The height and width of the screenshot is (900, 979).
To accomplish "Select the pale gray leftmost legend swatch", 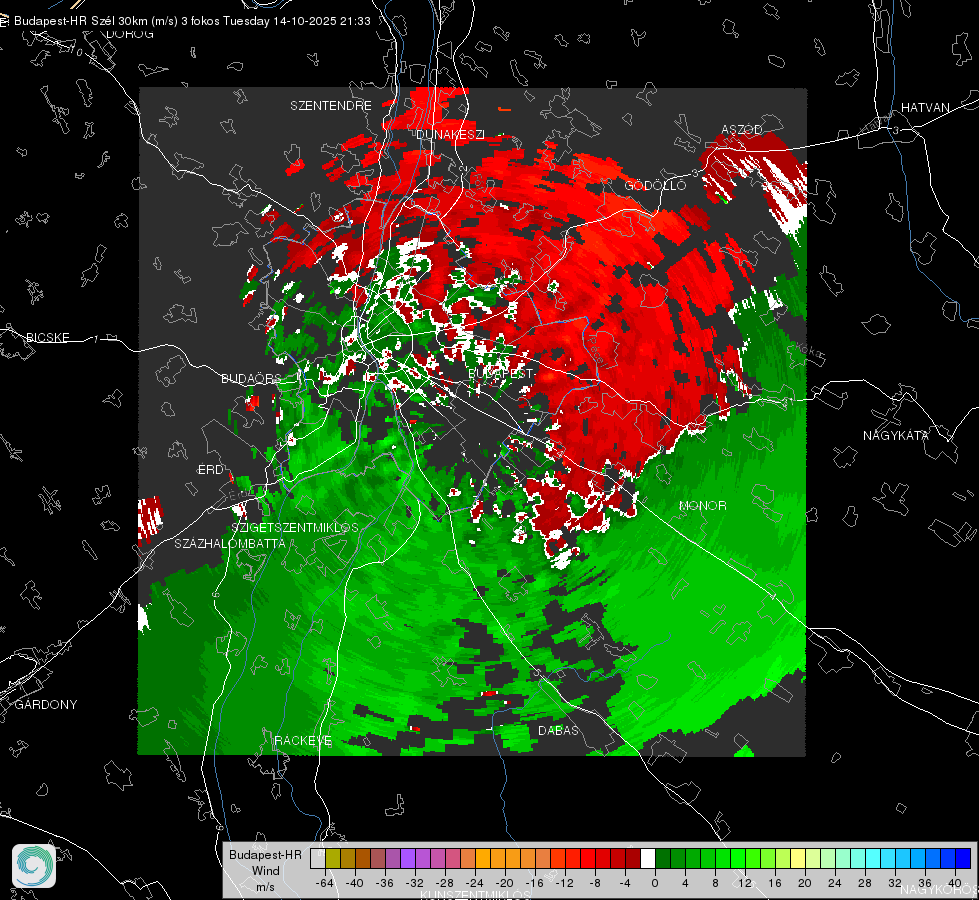I will coord(318,858).
